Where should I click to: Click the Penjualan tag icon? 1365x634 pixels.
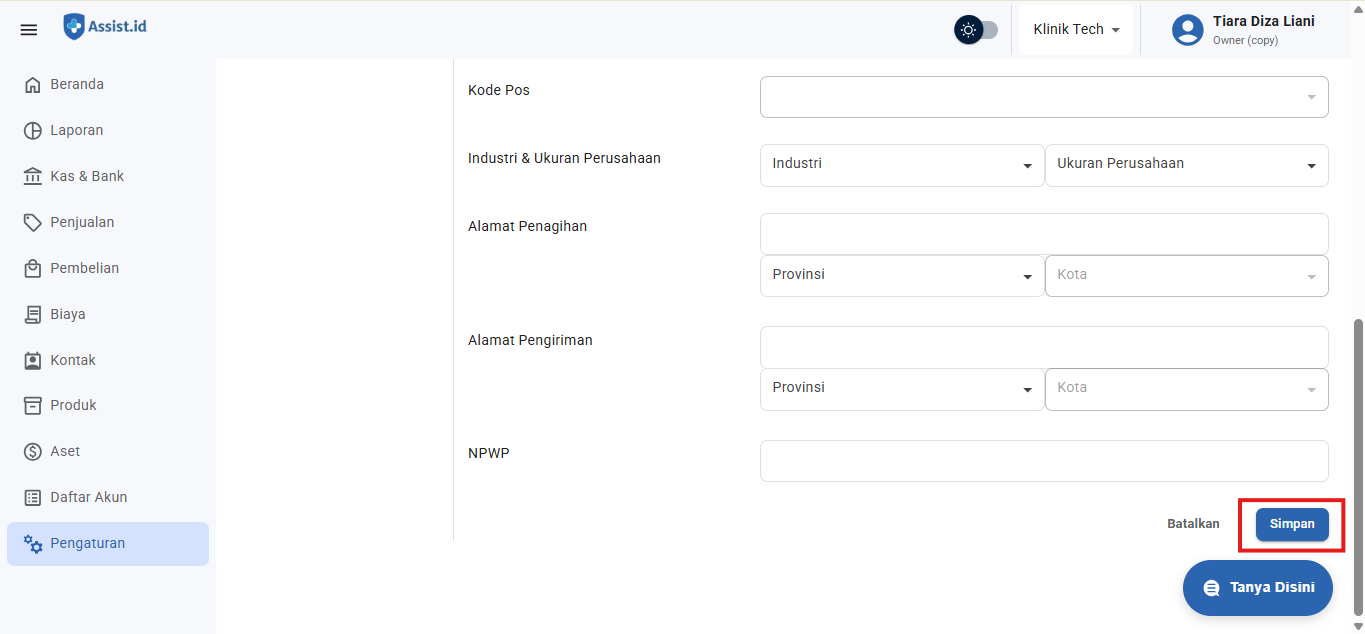[x=33, y=222]
